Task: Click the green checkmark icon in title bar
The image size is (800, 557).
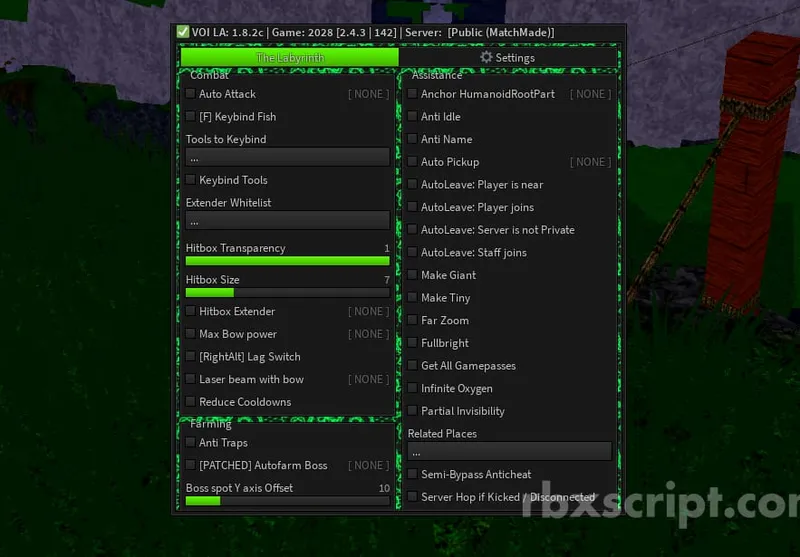Action: (x=183, y=32)
